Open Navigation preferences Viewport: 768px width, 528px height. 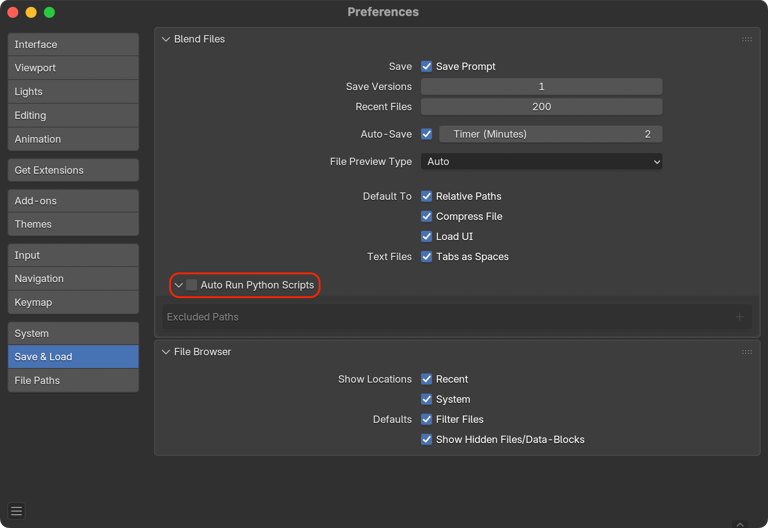(x=73, y=279)
